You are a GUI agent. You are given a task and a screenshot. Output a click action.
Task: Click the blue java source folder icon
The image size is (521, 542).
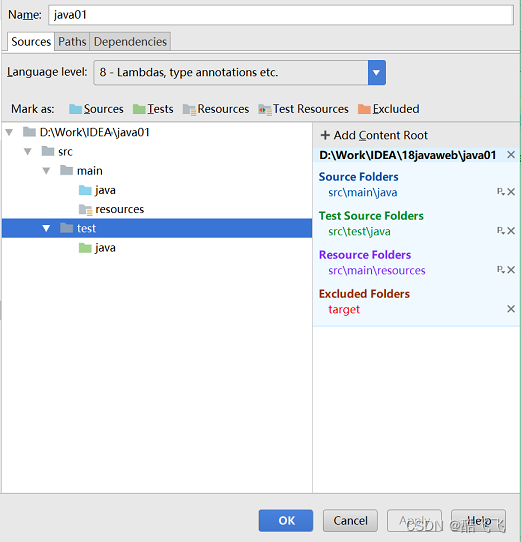pyautogui.click(x=85, y=190)
